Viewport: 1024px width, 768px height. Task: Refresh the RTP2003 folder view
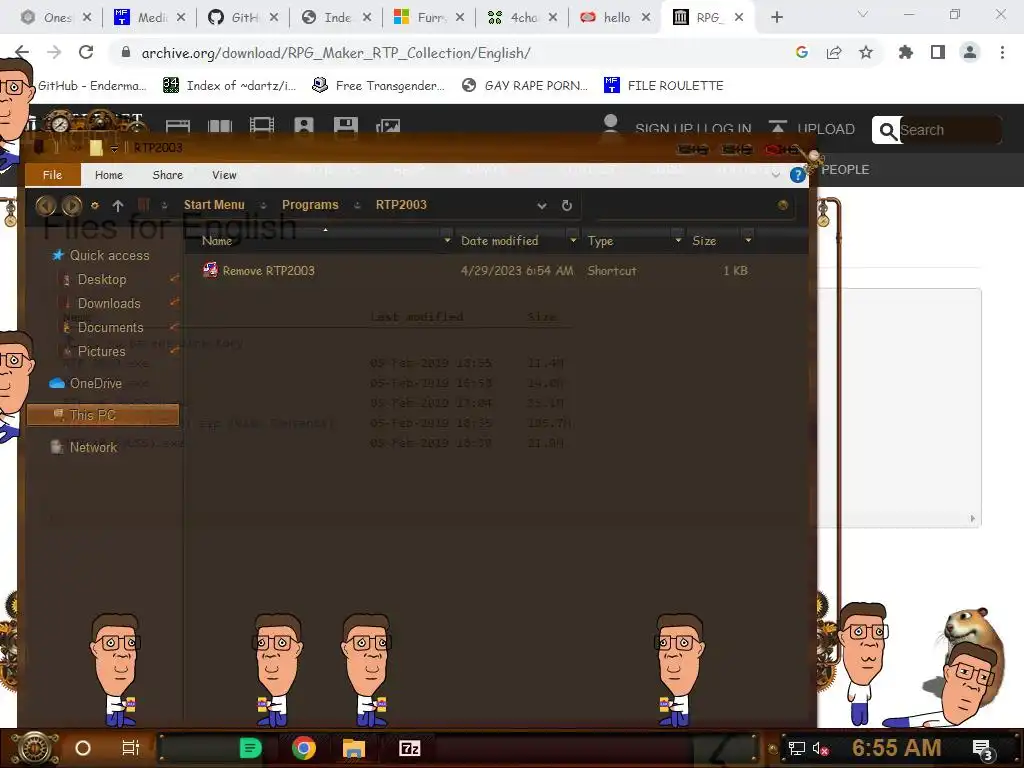pyautogui.click(x=567, y=206)
